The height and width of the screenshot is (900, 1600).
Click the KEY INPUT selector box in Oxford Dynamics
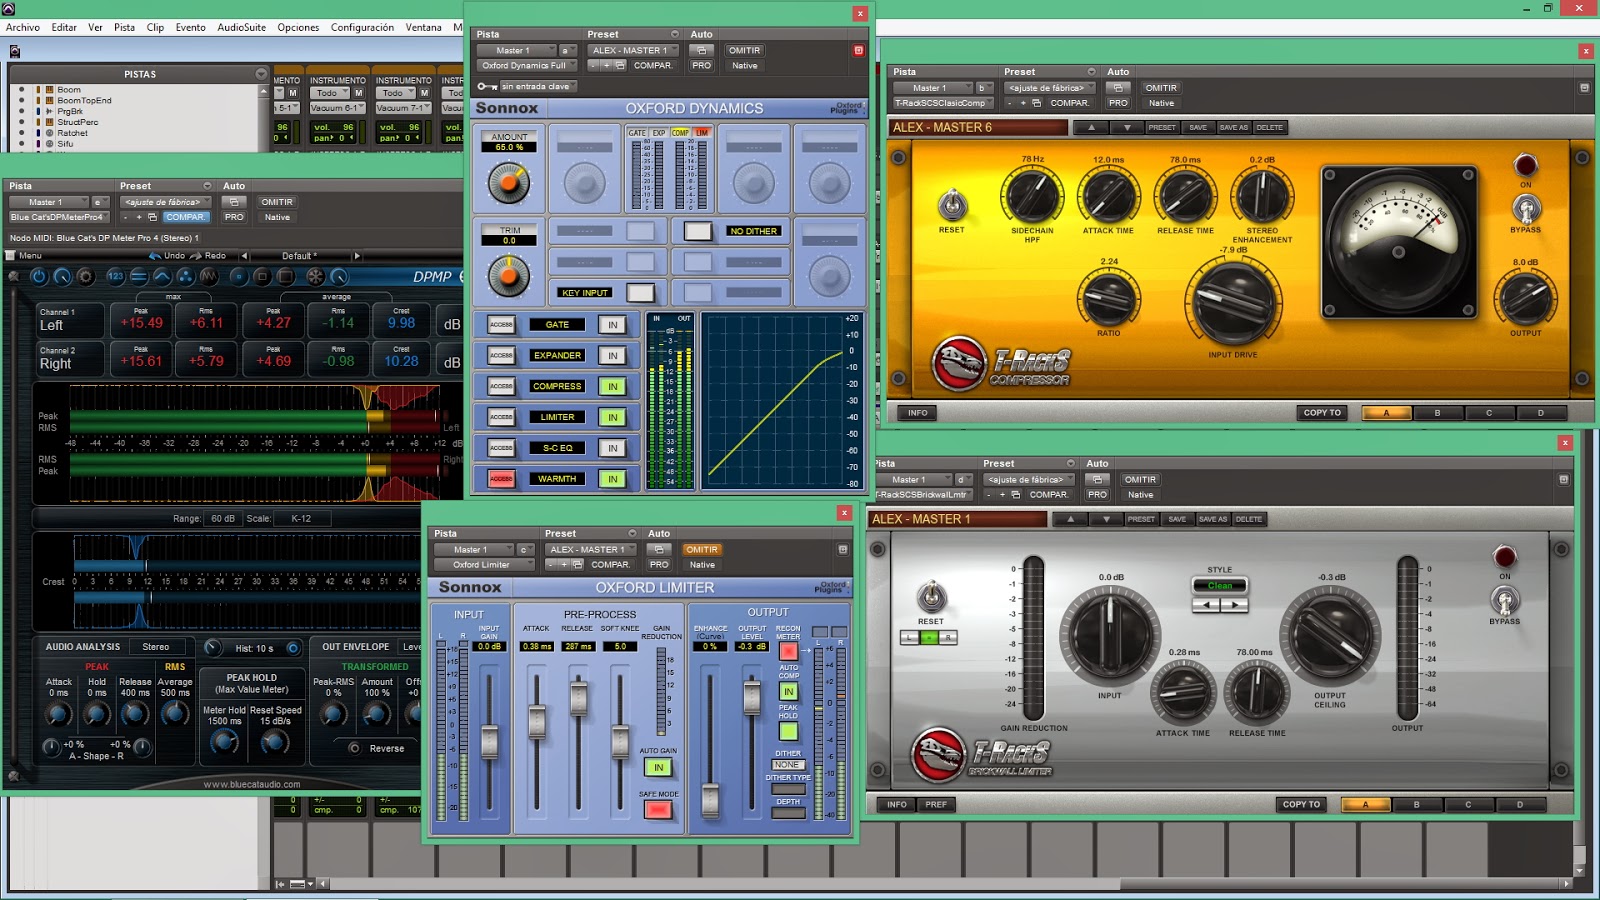[640, 293]
